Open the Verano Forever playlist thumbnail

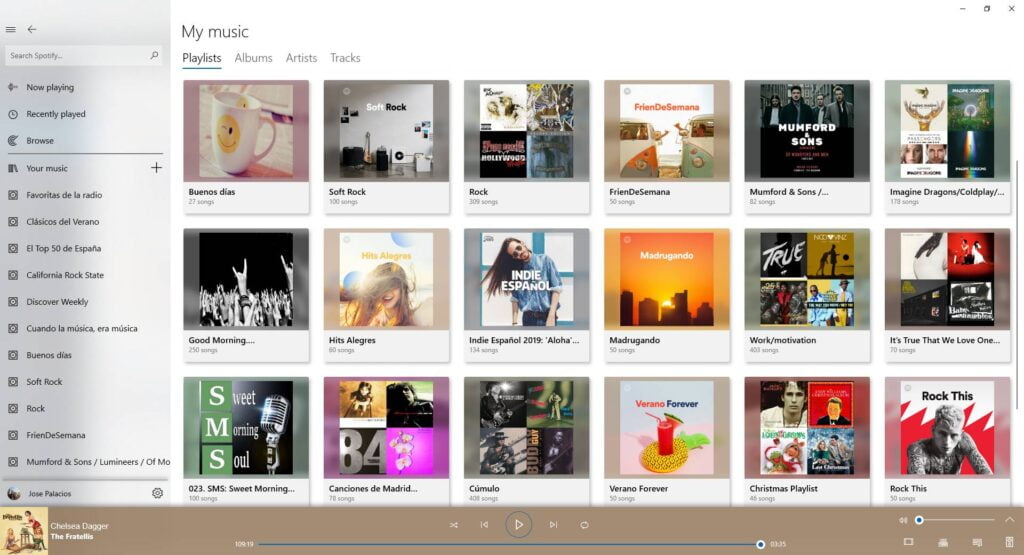coord(667,427)
